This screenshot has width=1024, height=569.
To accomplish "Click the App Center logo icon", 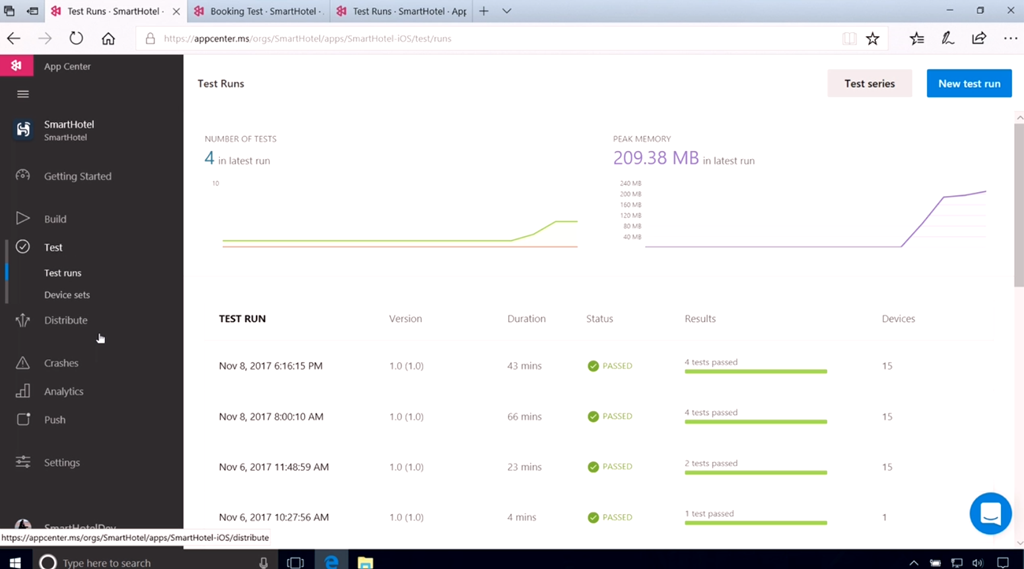I will pyautogui.click(x=16, y=66).
